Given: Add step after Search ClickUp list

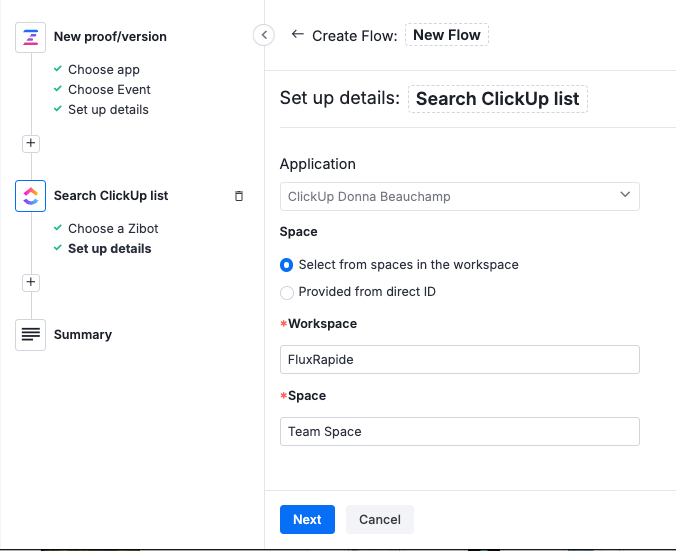Looking at the screenshot, I should [31, 282].
